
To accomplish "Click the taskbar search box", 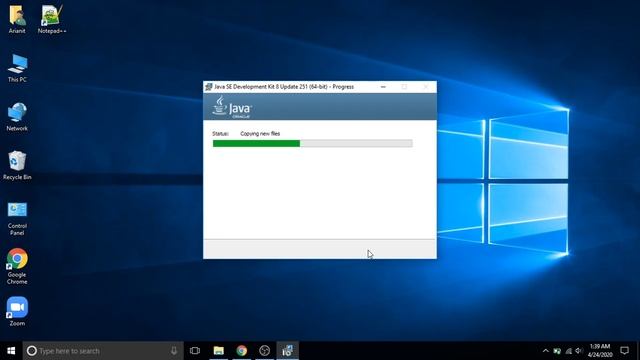I will point(103,351).
